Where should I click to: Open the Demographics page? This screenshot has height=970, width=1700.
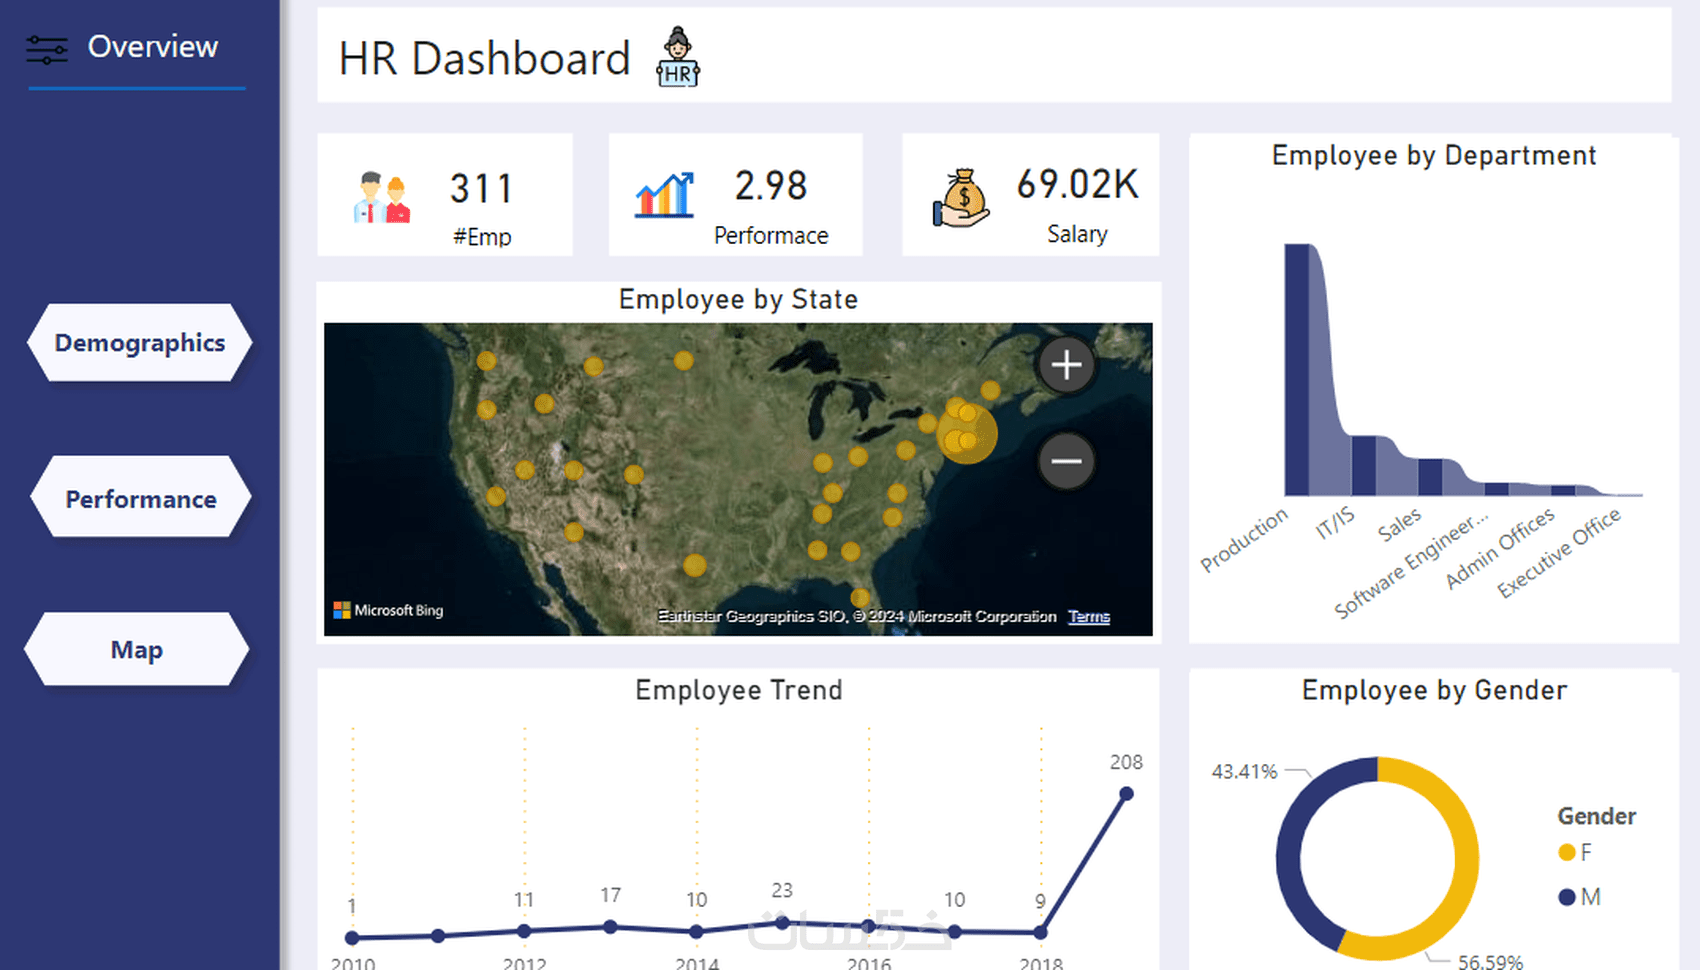tap(140, 343)
